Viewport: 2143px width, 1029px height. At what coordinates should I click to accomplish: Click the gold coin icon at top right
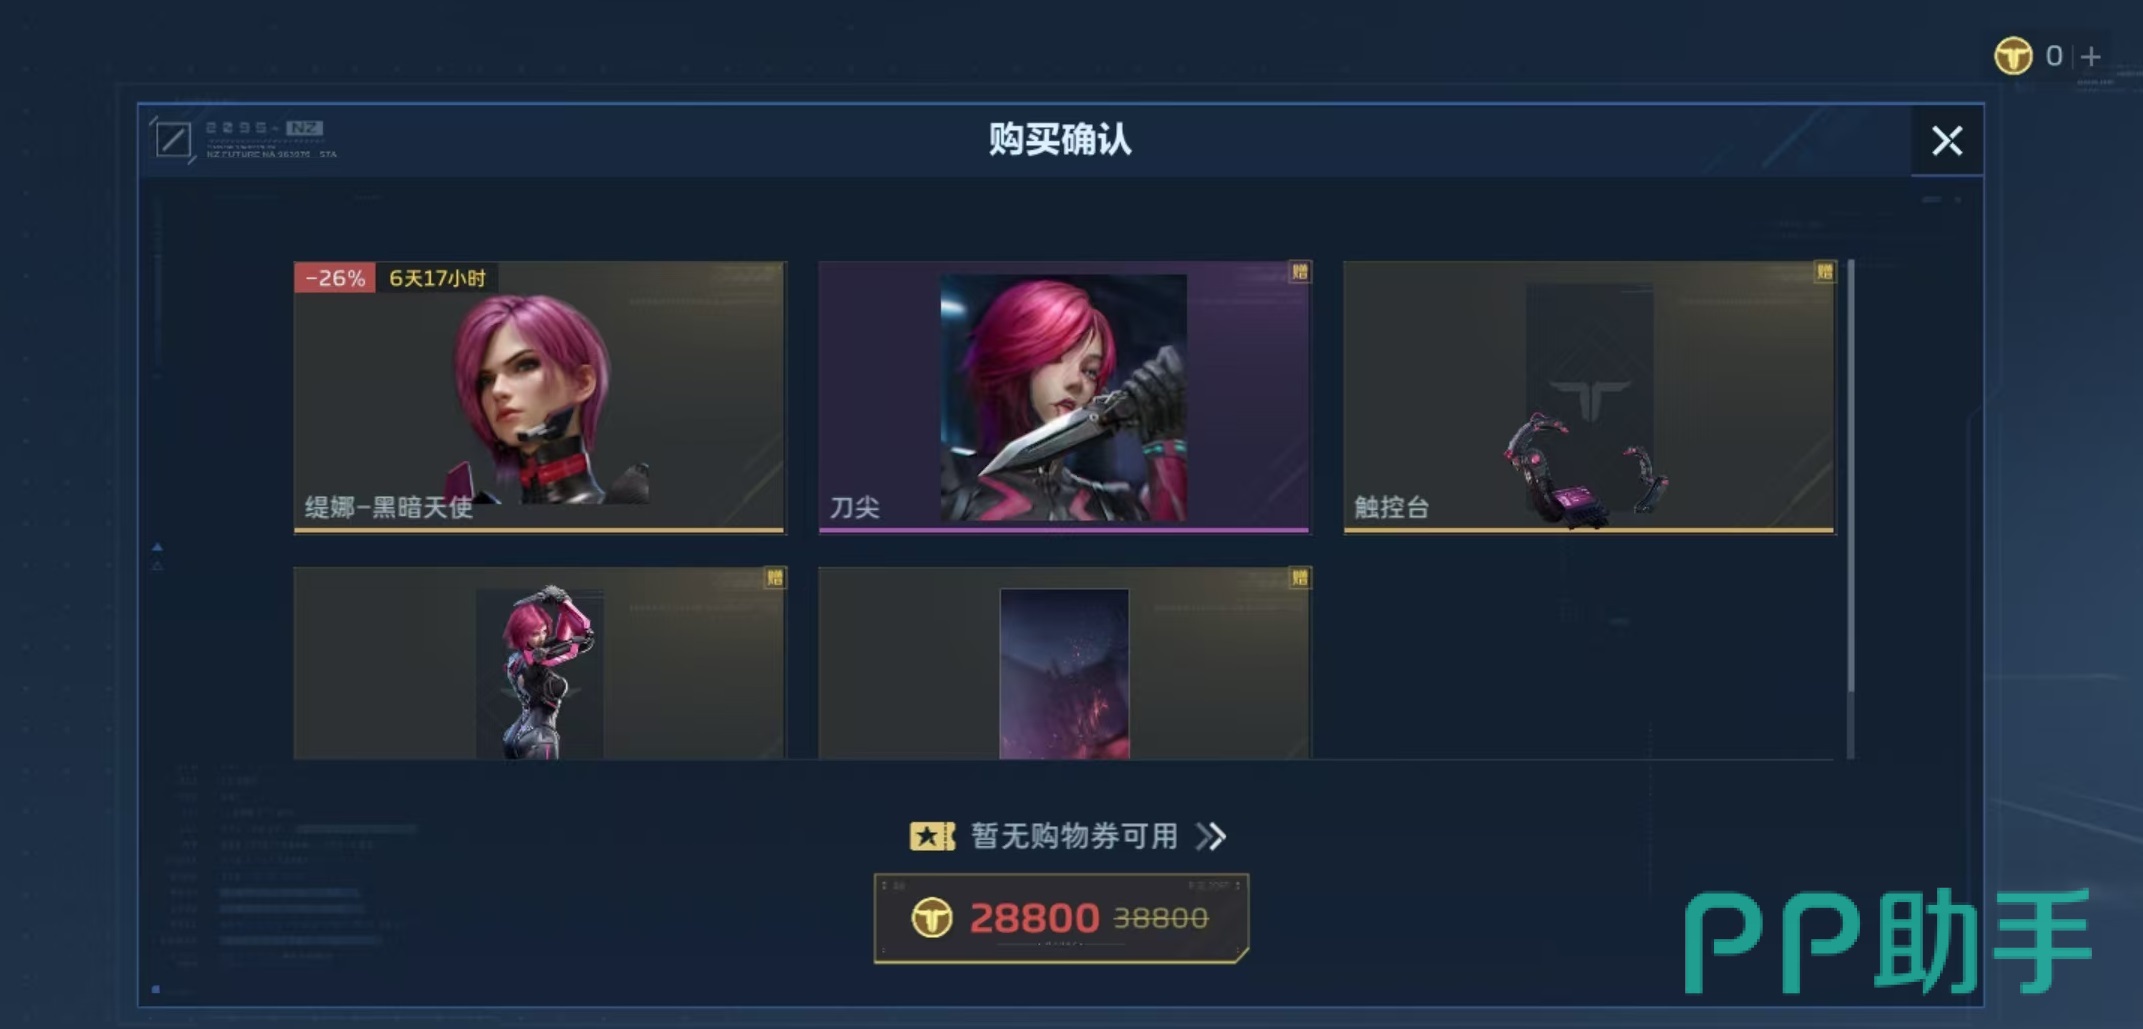pos(2013,56)
